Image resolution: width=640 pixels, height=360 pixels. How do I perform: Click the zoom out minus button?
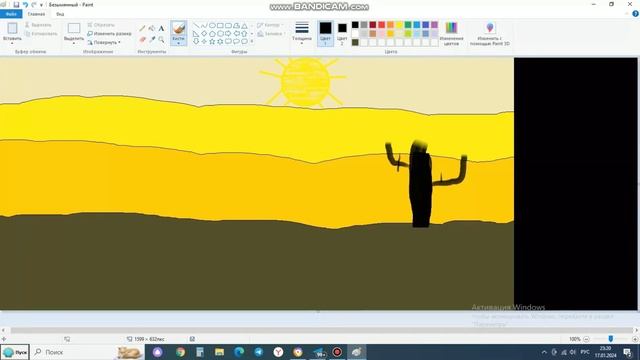tap(586, 339)
